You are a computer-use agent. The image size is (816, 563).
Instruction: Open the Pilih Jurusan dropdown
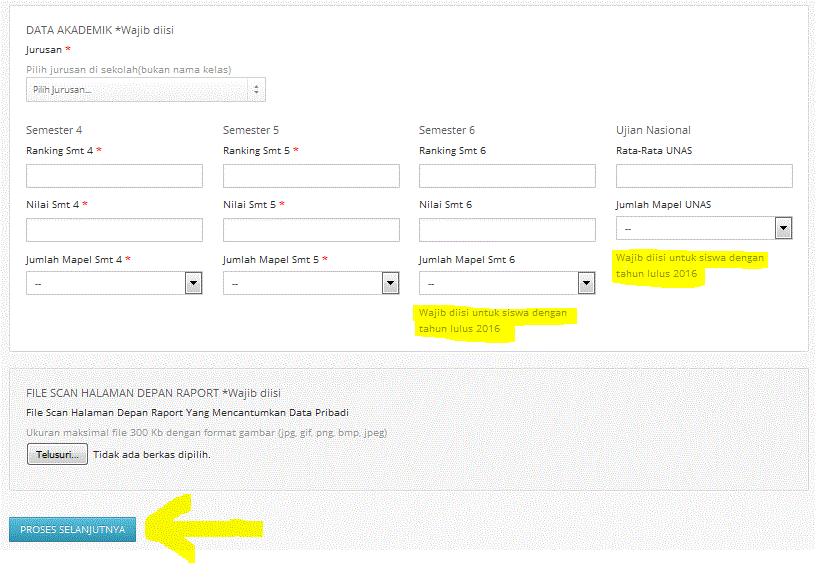pos(146,89)
